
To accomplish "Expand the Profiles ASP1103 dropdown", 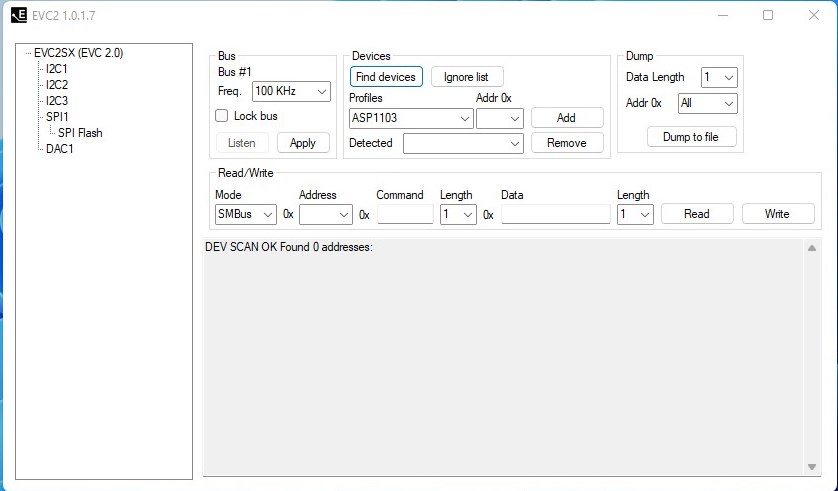I will (411, 118).
